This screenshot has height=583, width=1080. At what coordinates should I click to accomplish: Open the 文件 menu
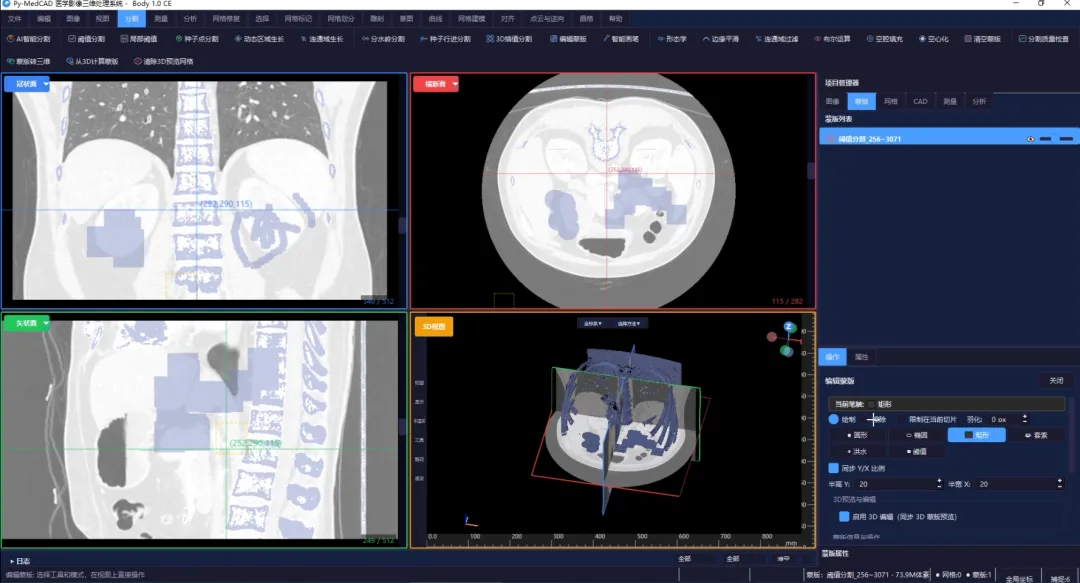[14, 19]
